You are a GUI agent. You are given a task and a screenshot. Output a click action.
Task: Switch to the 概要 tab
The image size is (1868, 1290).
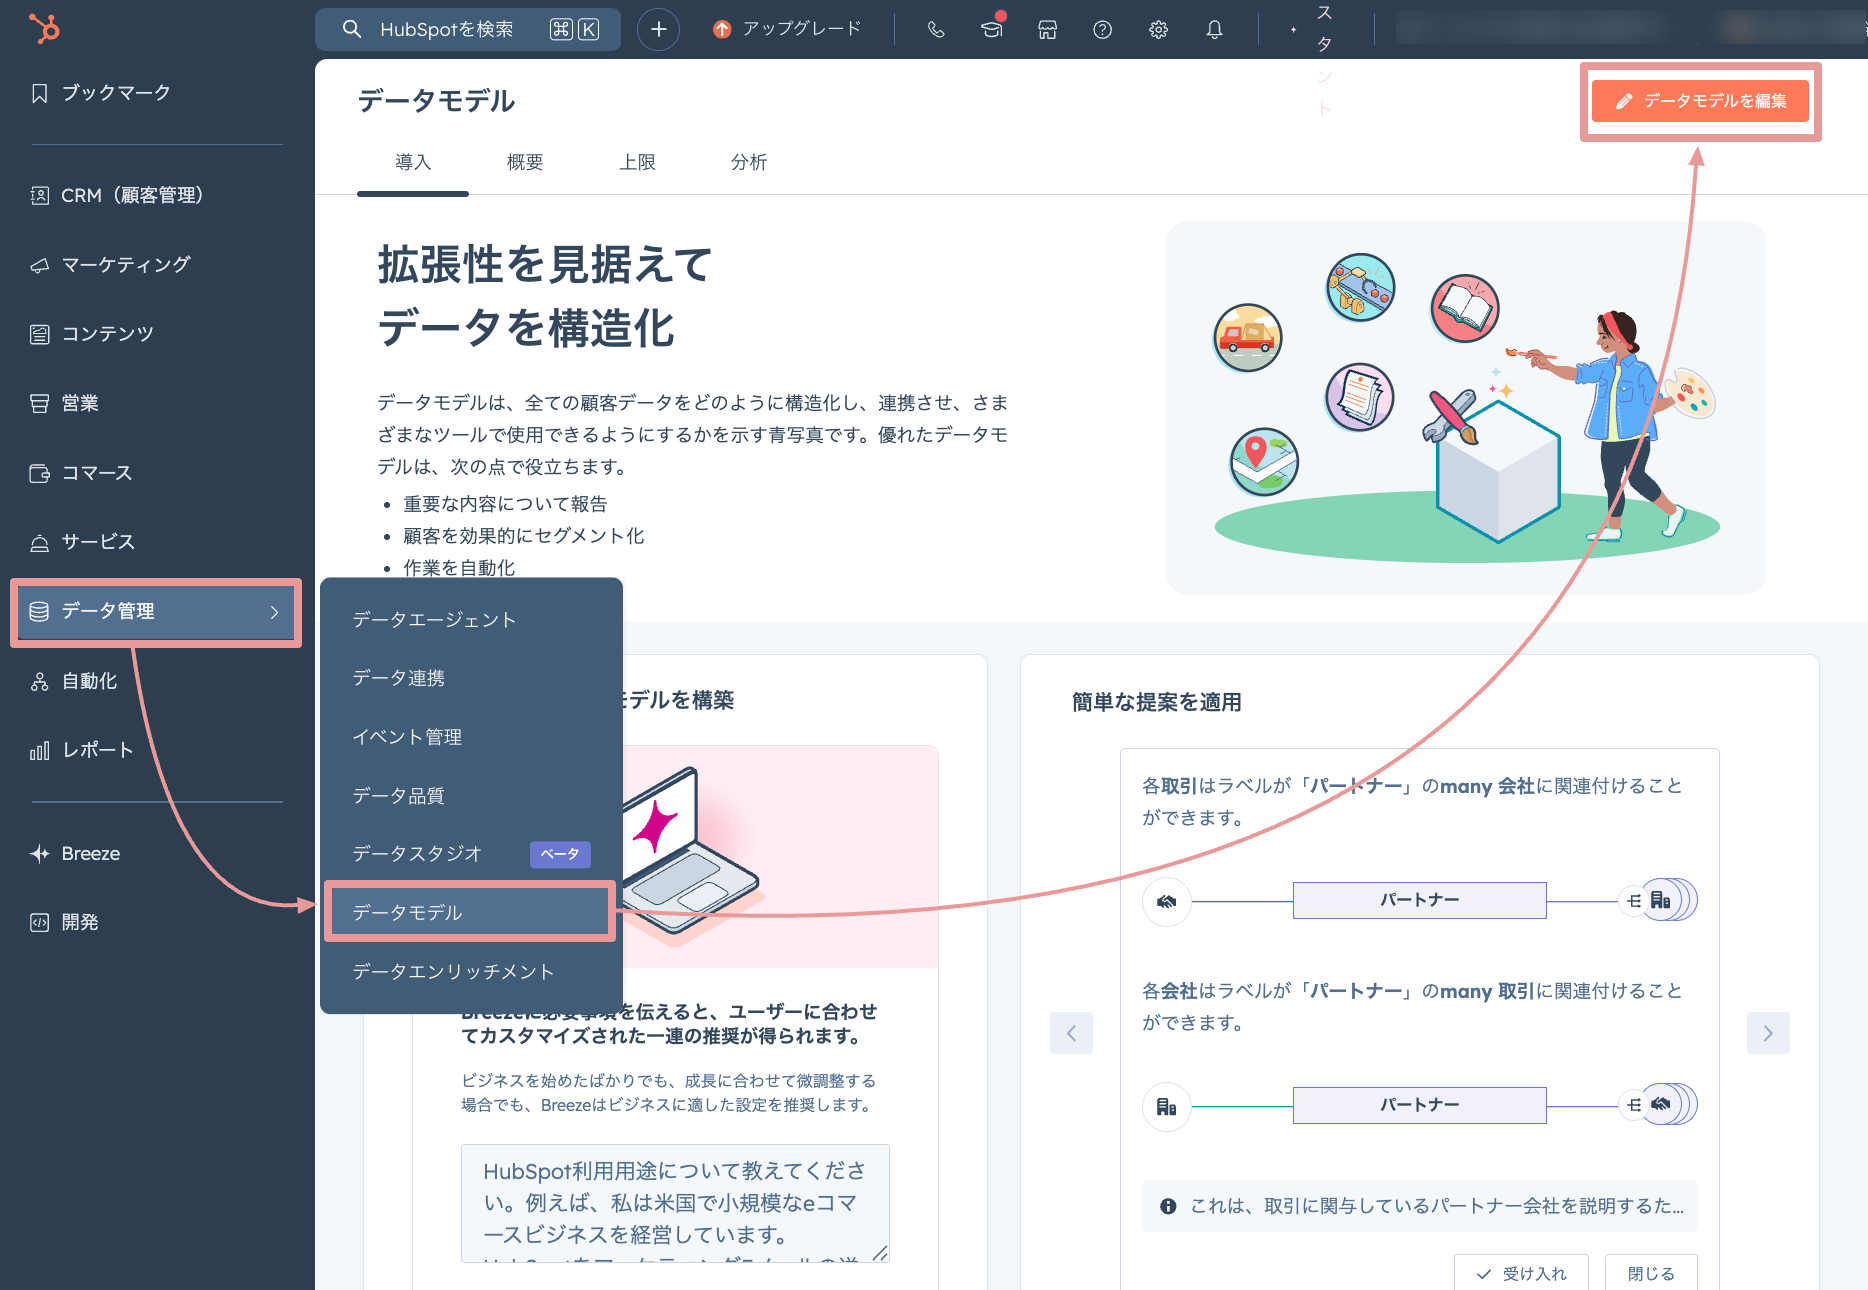[x=524, y=162]
